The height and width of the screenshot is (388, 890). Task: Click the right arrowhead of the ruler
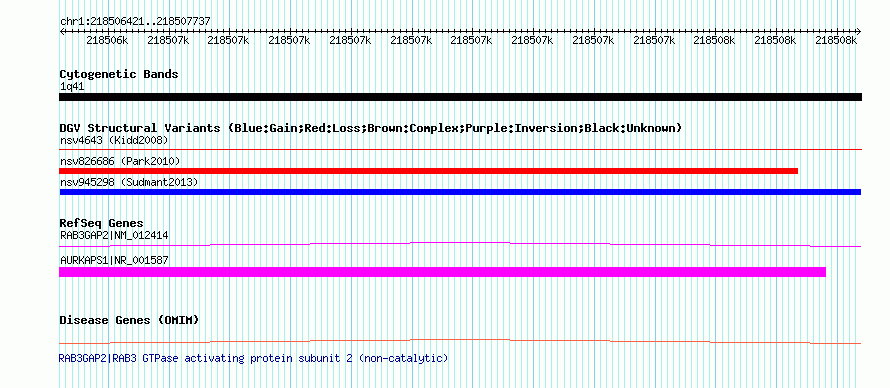point(859,31)
